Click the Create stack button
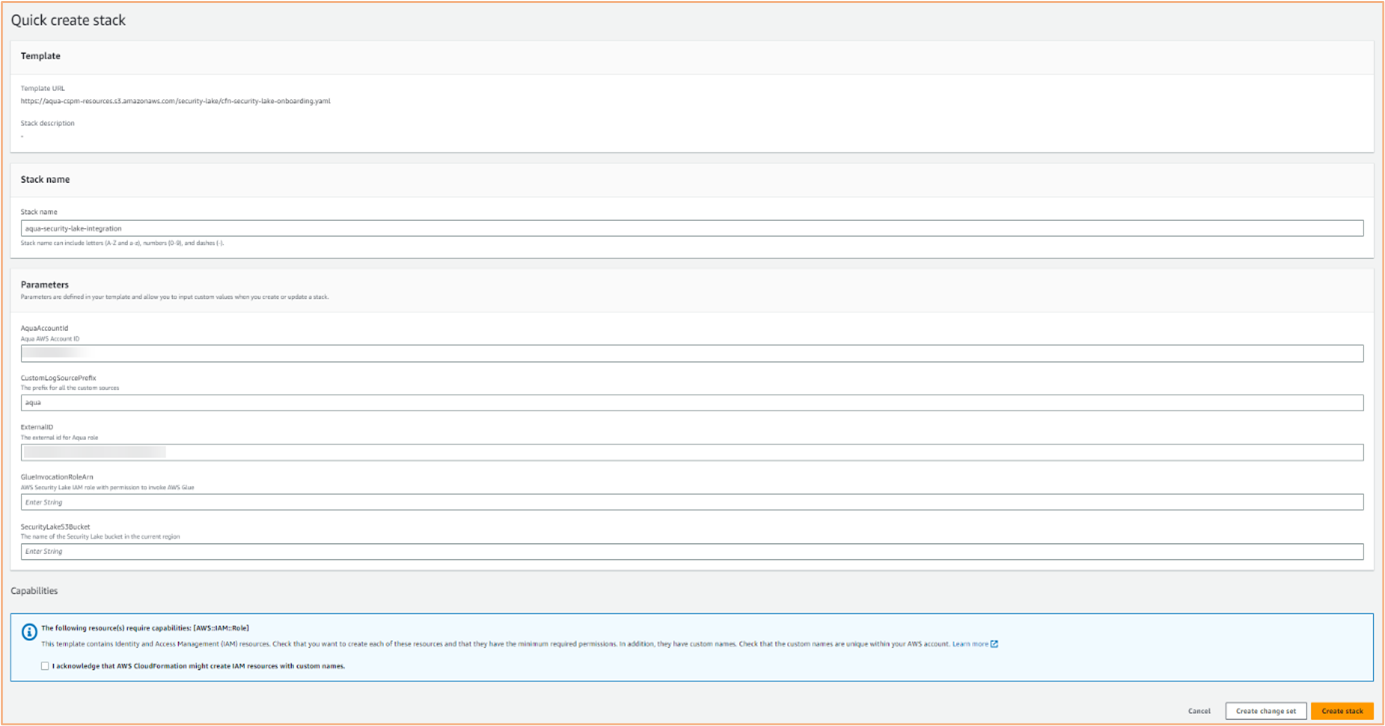Viewport: 1385px width, 726px height. tap(1342, 711)
